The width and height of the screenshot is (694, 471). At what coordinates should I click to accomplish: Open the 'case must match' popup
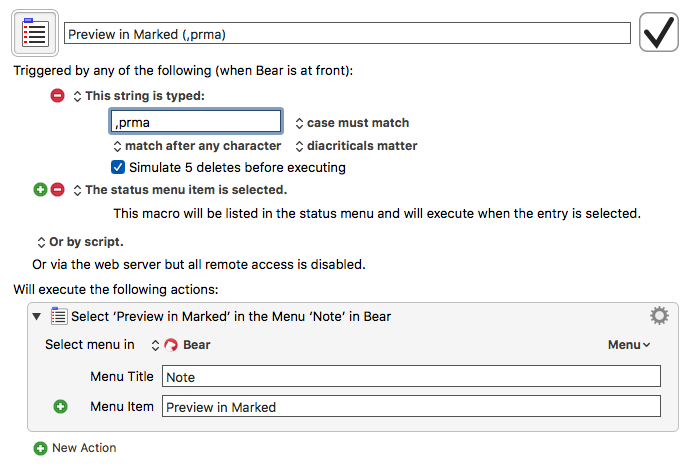click(352, 123)
